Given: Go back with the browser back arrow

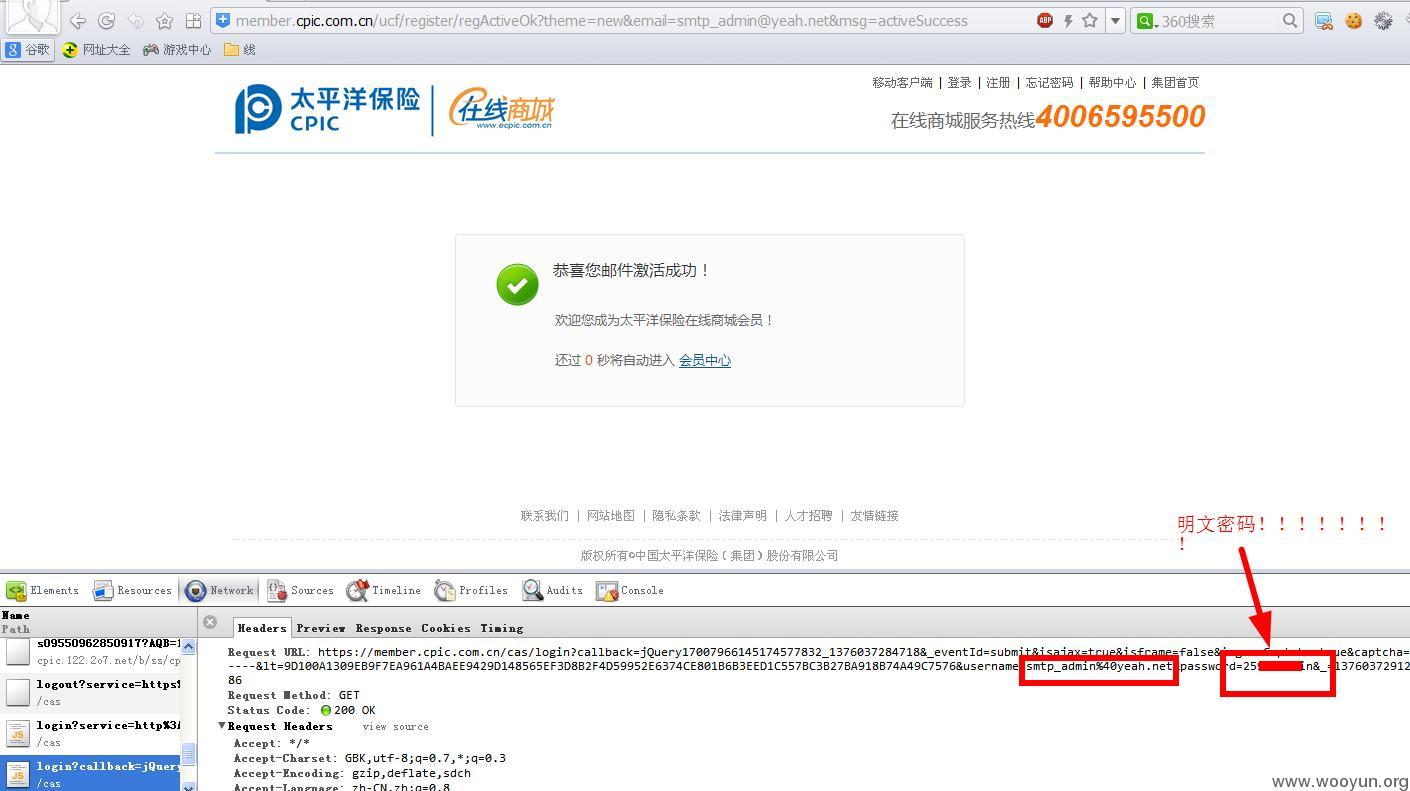Looking at the screenshot, I should [x=77, y=20].
